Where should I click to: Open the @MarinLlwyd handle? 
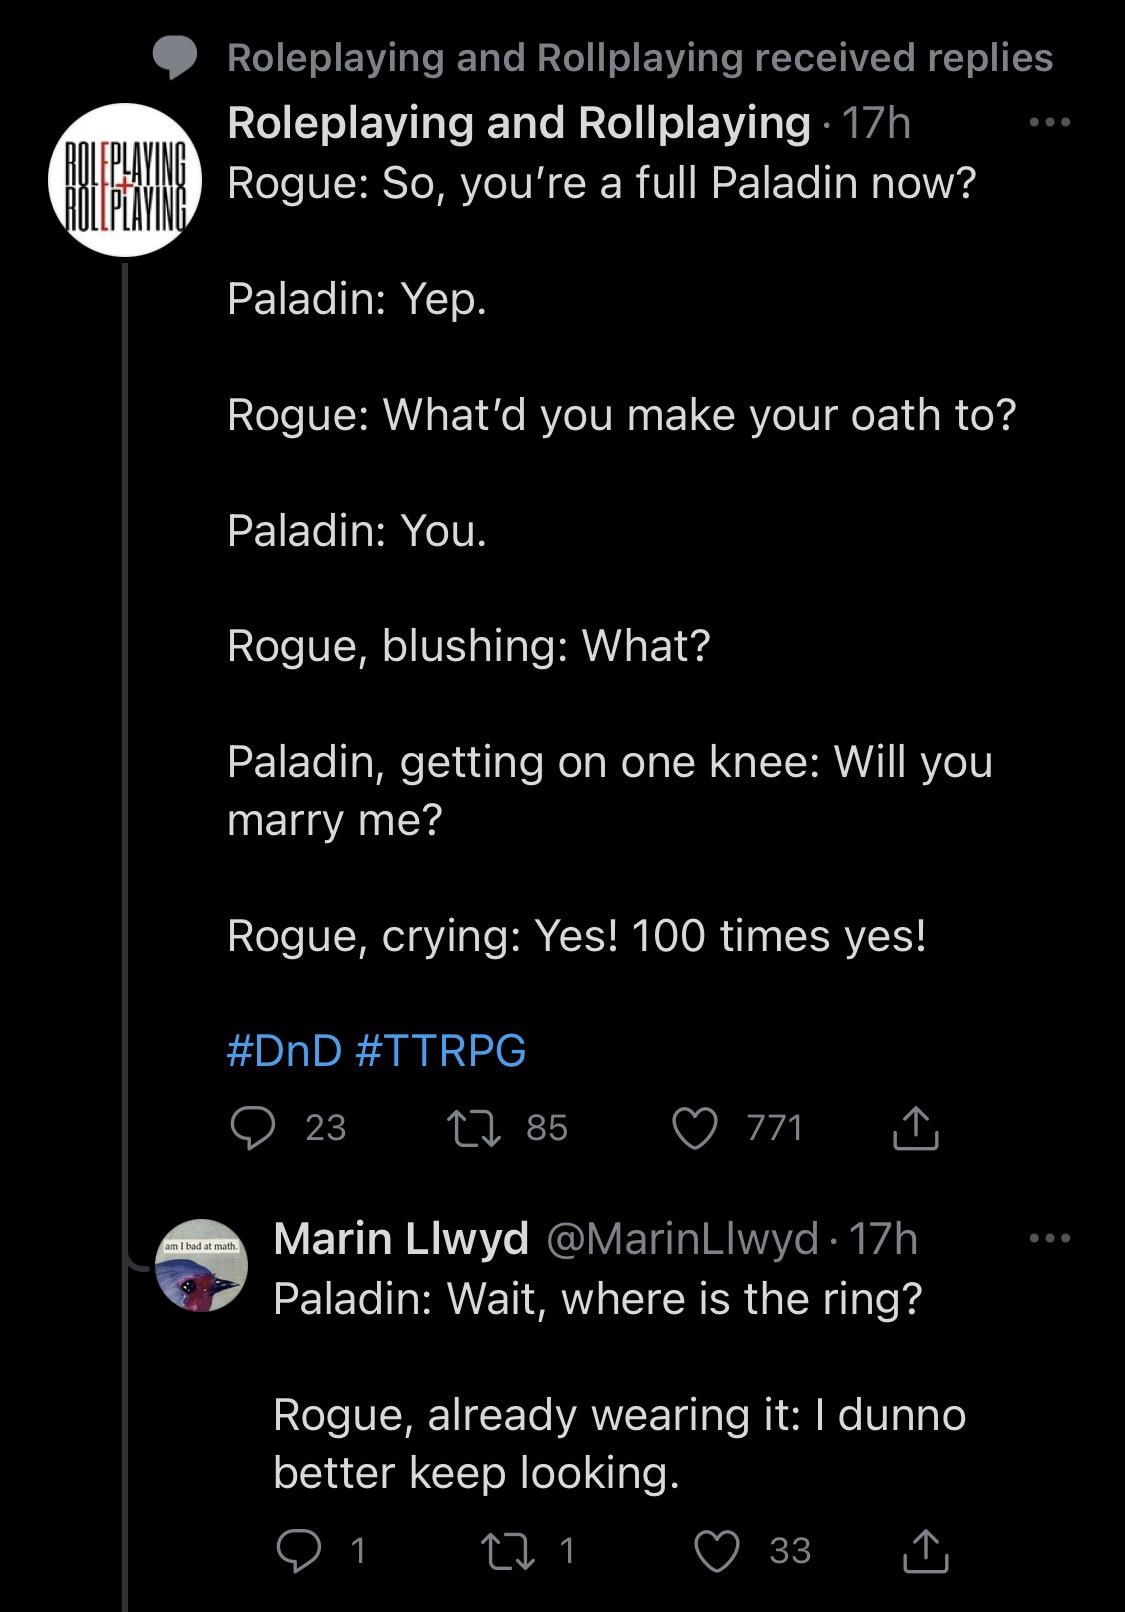(682, 1239)
